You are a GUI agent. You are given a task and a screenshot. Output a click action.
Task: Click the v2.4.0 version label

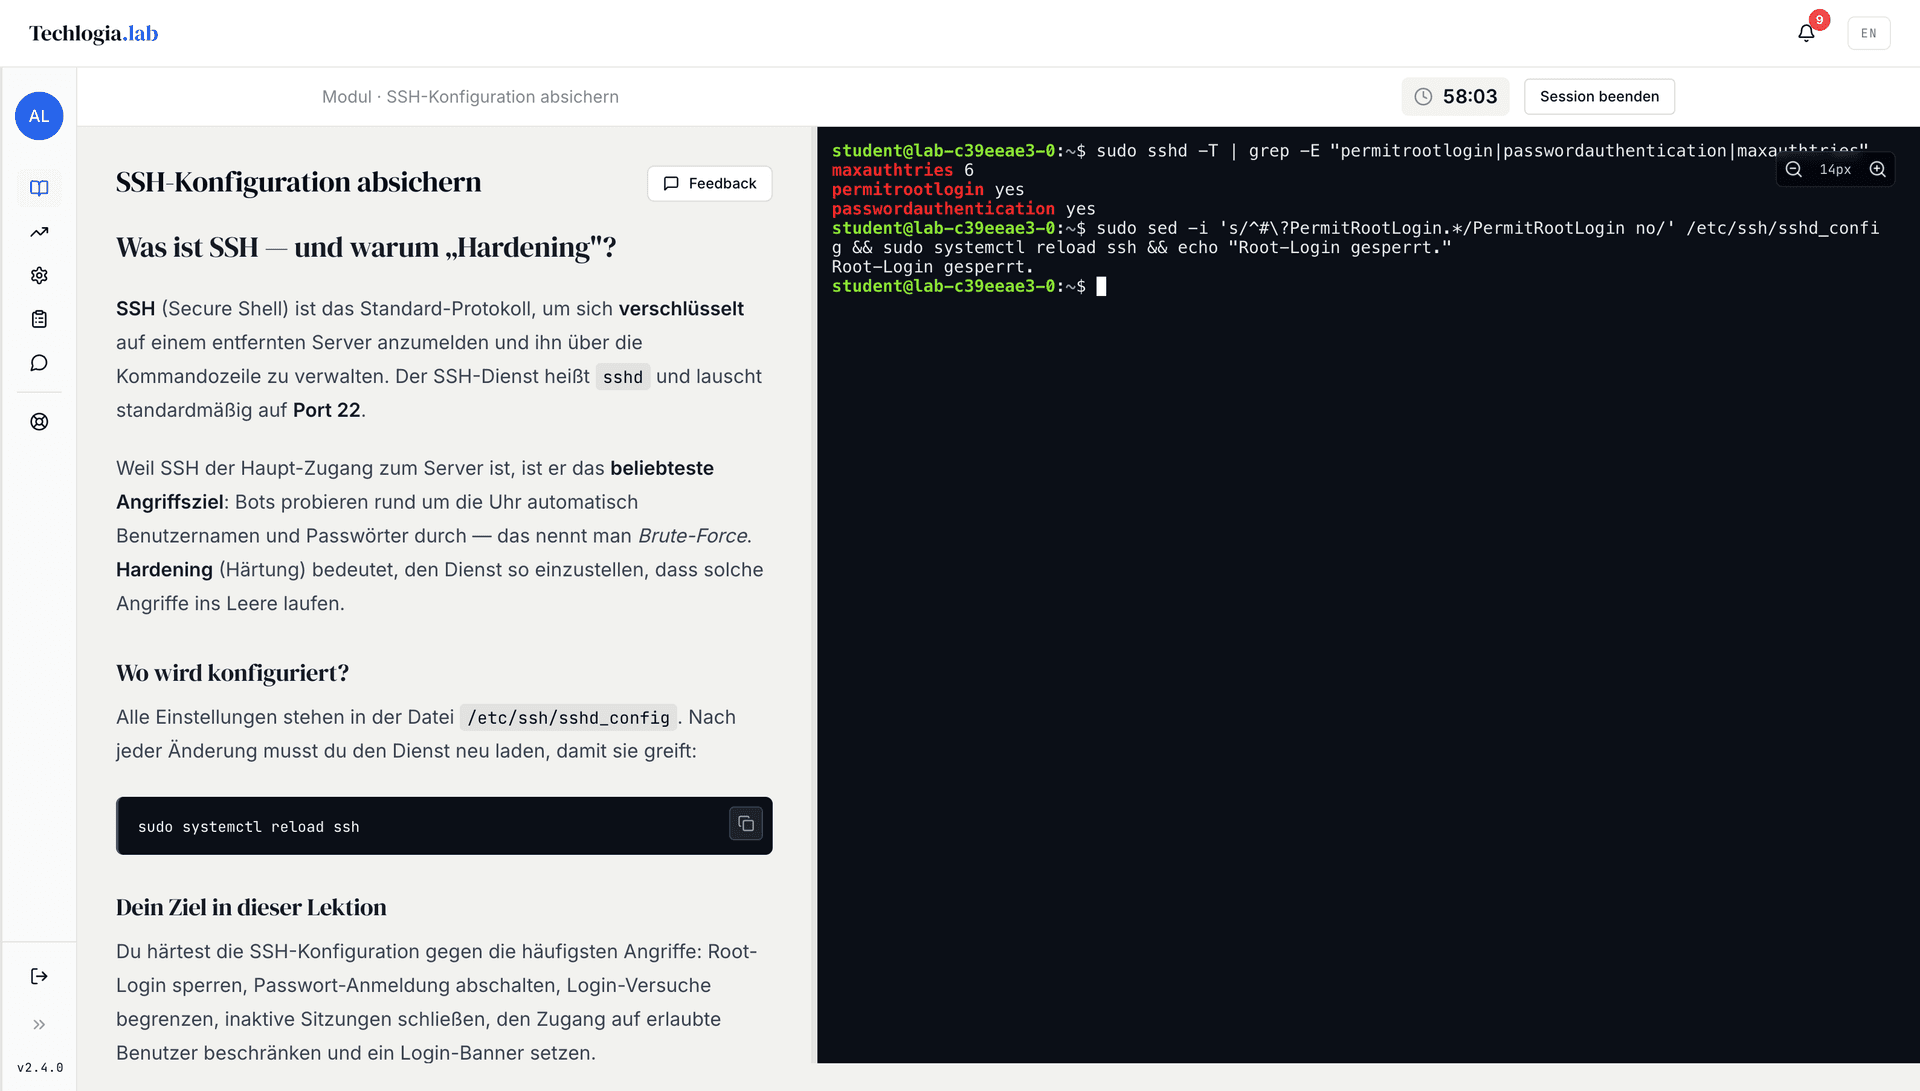click(x=40, y=1068)
